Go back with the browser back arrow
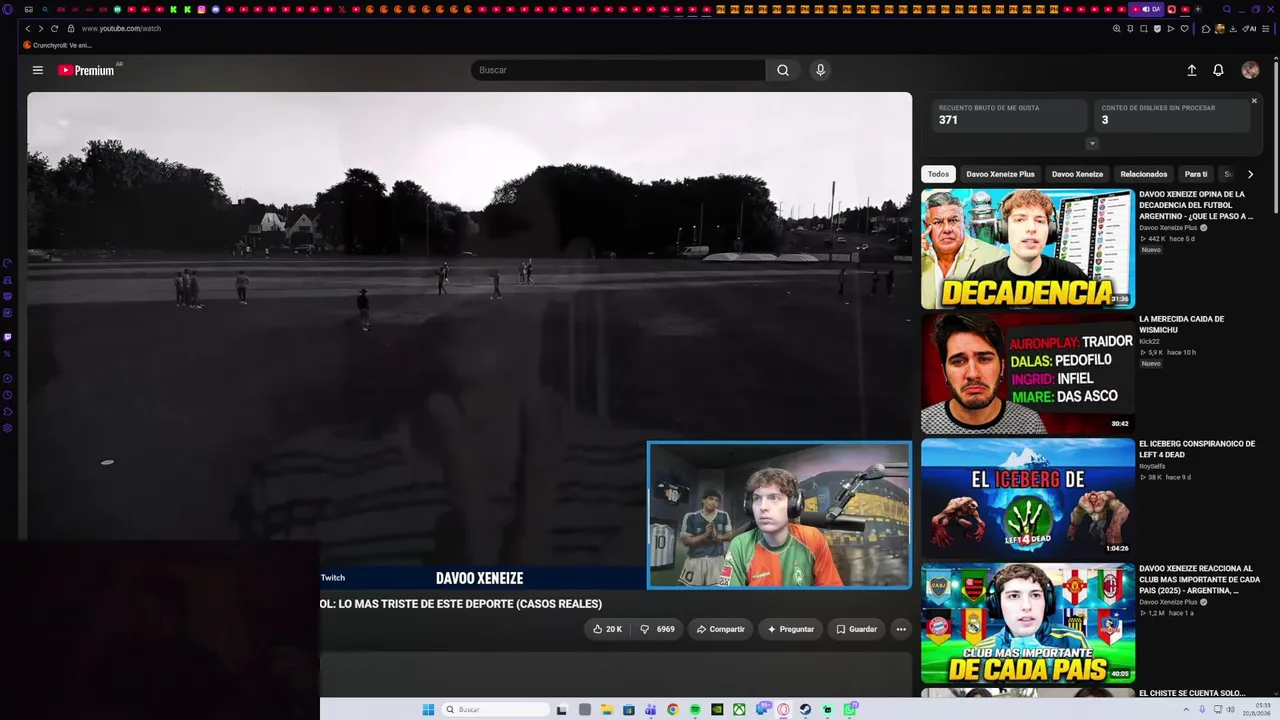 click(x=27, y=29)
